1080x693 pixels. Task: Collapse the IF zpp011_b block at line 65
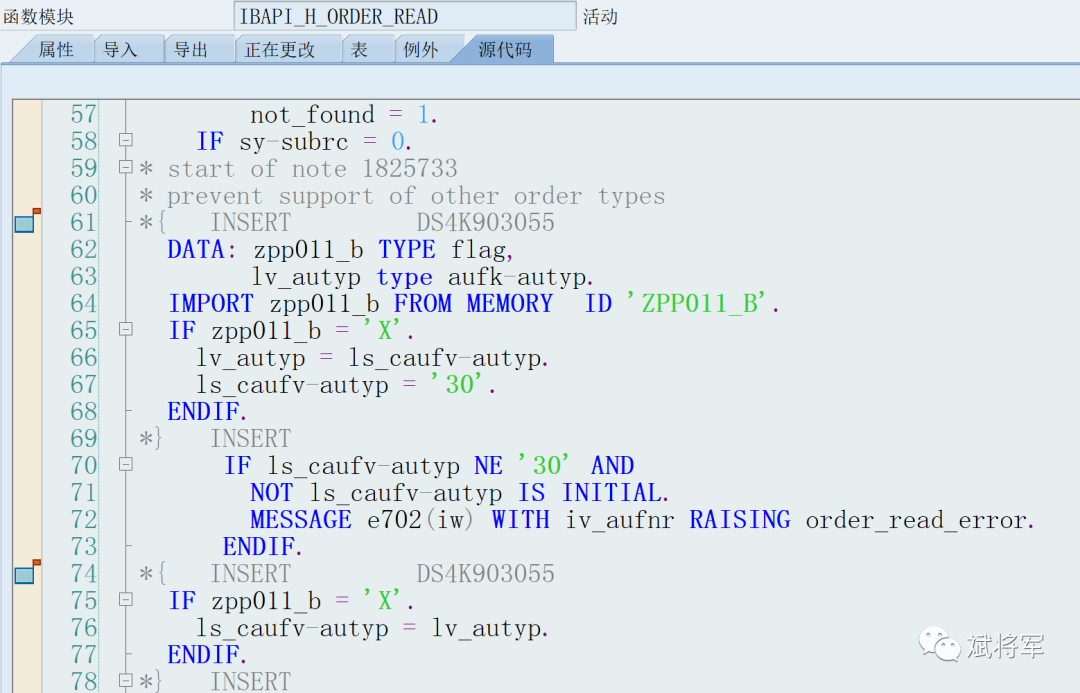[x=125, y=329]
